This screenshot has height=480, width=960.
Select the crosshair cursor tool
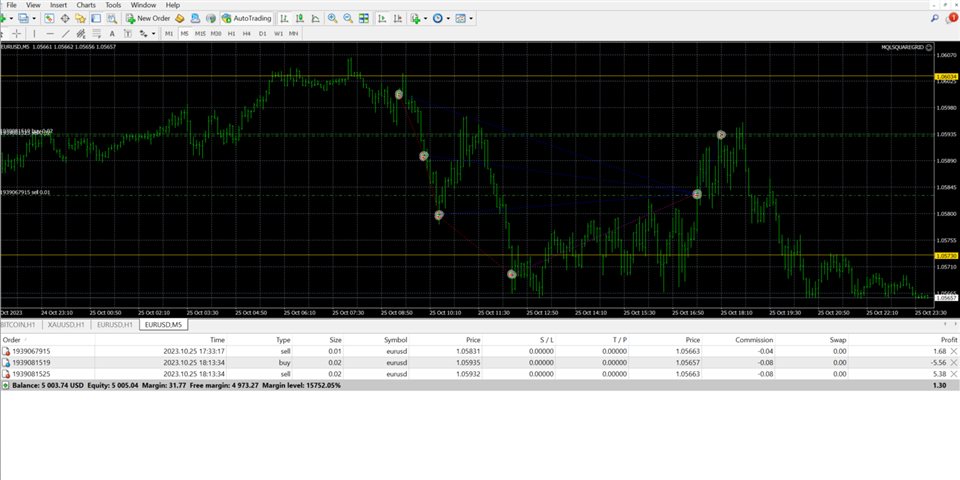[x=17, y=34]
